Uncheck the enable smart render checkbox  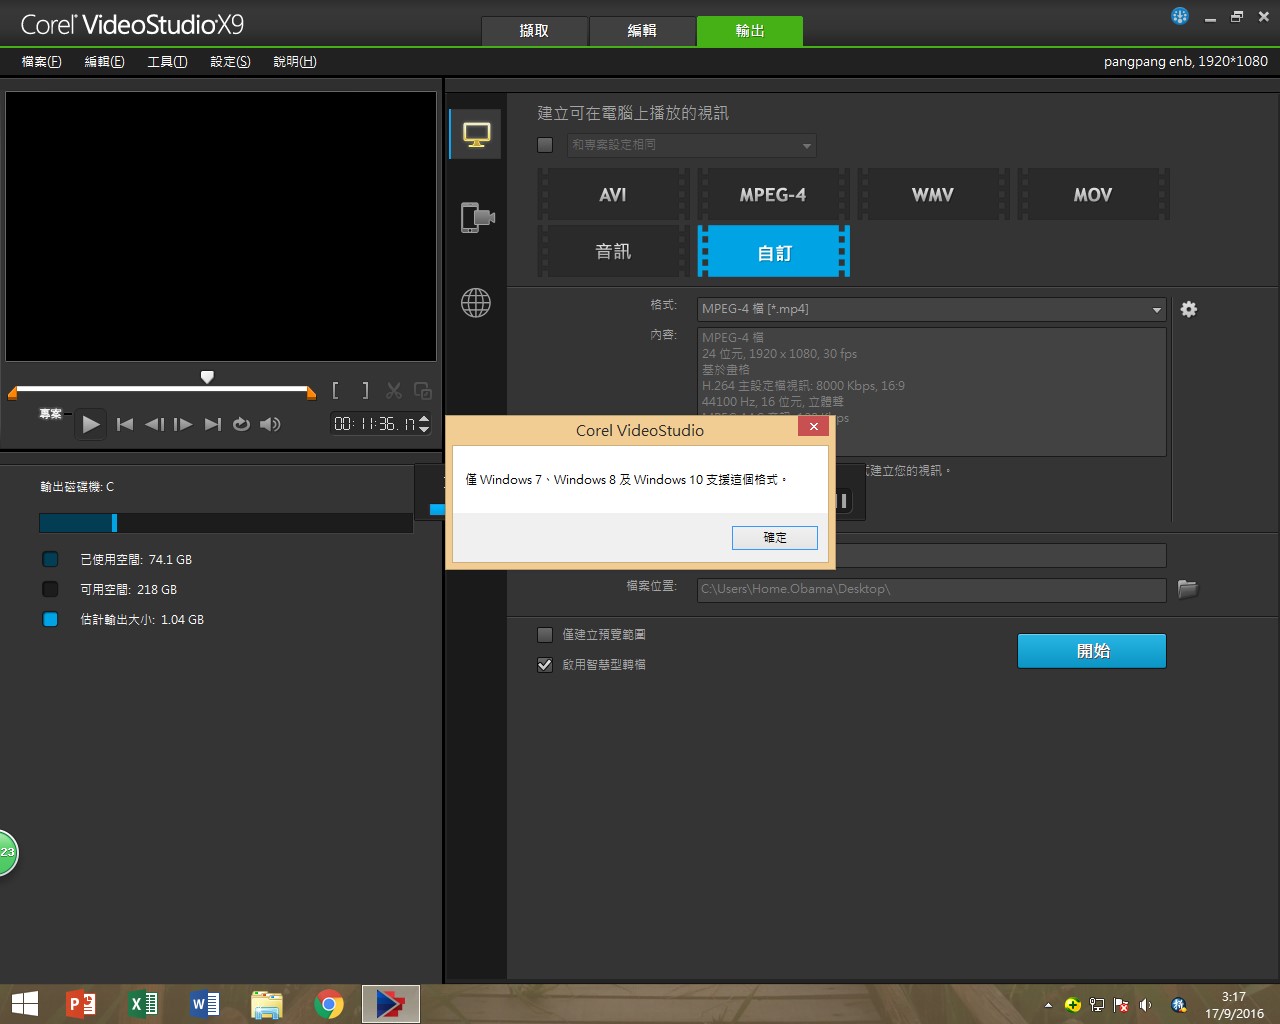545,665
